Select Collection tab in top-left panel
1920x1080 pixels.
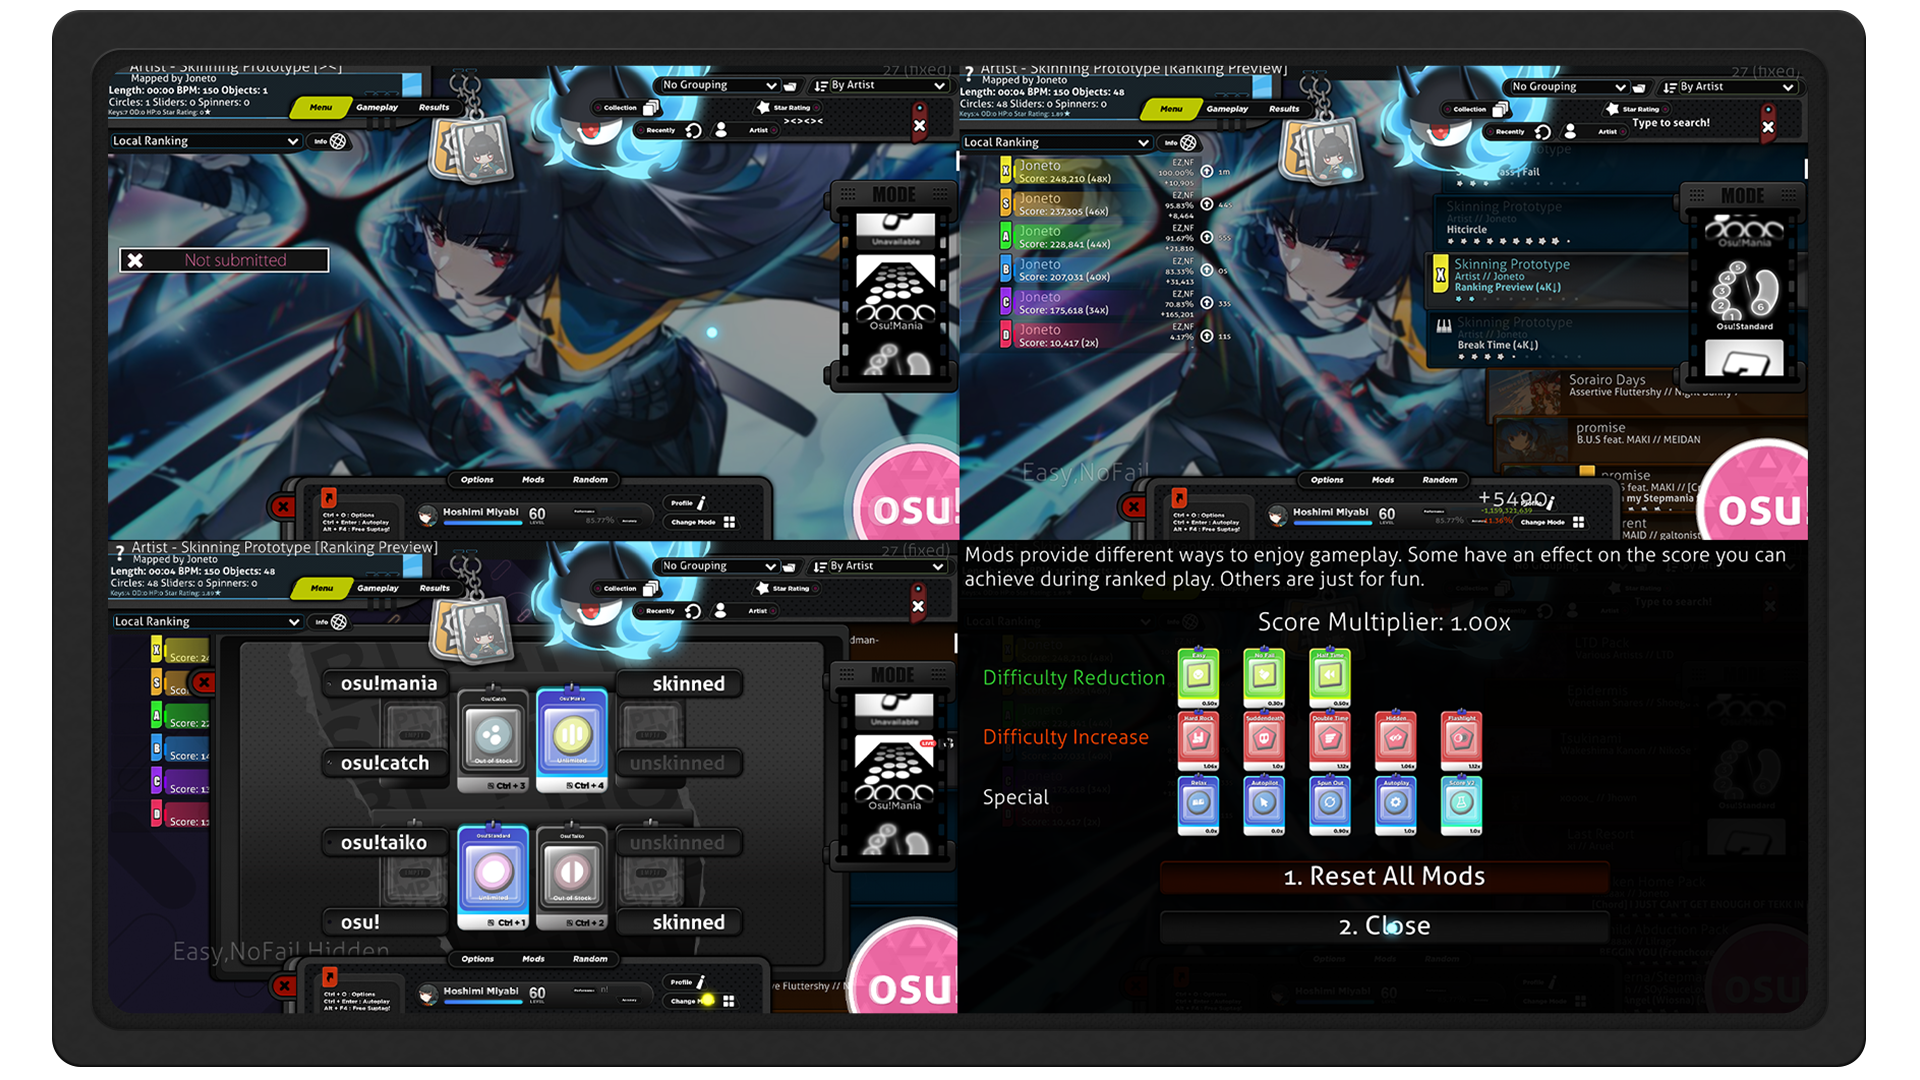[626, 107]
